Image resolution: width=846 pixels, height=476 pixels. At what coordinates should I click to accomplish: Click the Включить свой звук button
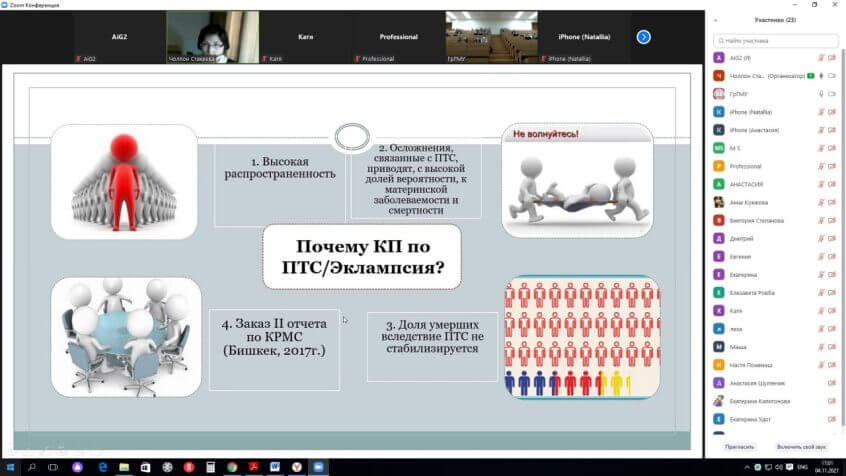pos(801,446)
